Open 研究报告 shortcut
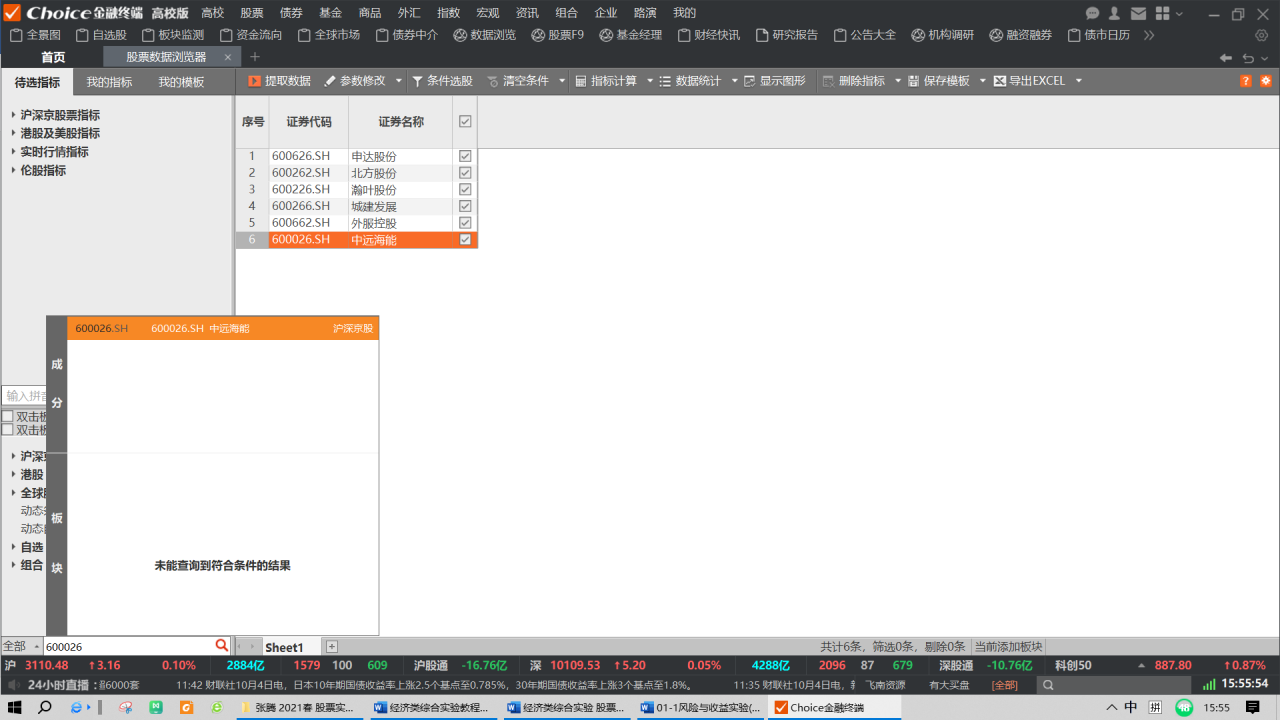 pyautogui.click(x=787, y=35)
